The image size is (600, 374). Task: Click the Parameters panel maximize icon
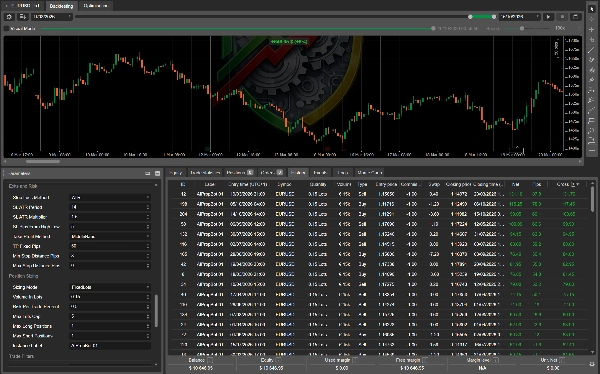click(x=157, y=173)
